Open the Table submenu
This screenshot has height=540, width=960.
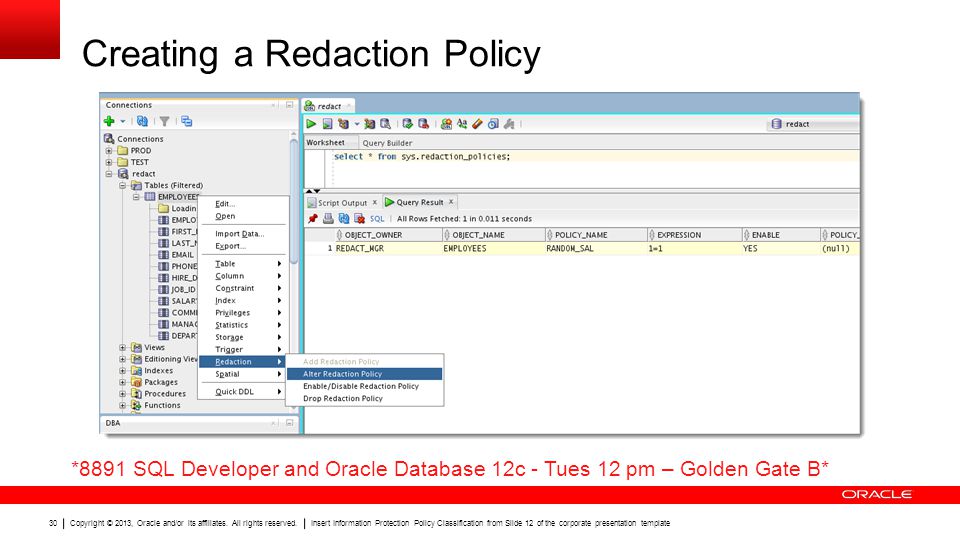pos(243,264)
